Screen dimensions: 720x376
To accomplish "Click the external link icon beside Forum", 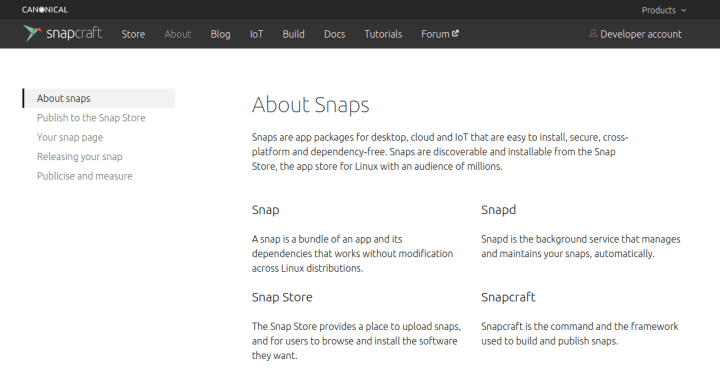I will (x=455, y=34).
